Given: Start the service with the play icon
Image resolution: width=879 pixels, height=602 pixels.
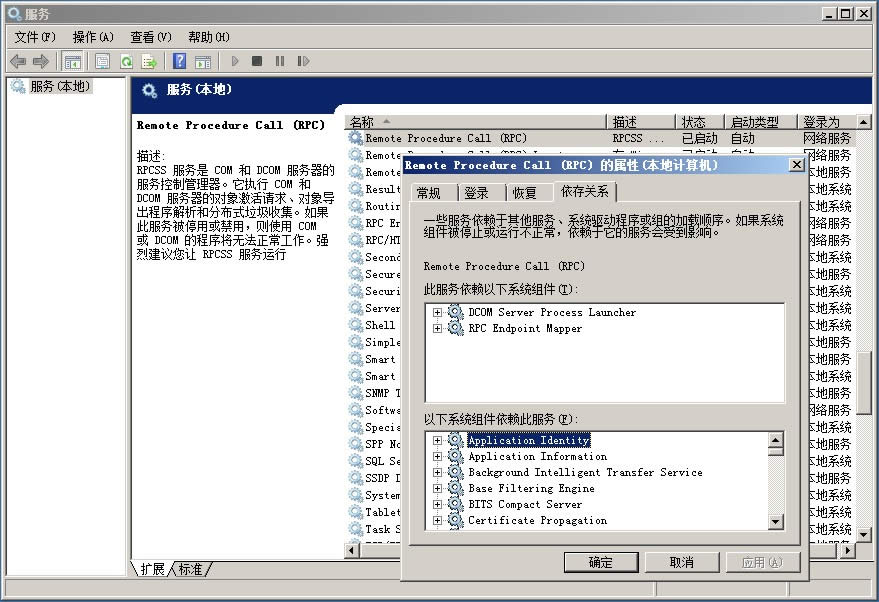Looking at the screenshot, I should click(235, 60).
